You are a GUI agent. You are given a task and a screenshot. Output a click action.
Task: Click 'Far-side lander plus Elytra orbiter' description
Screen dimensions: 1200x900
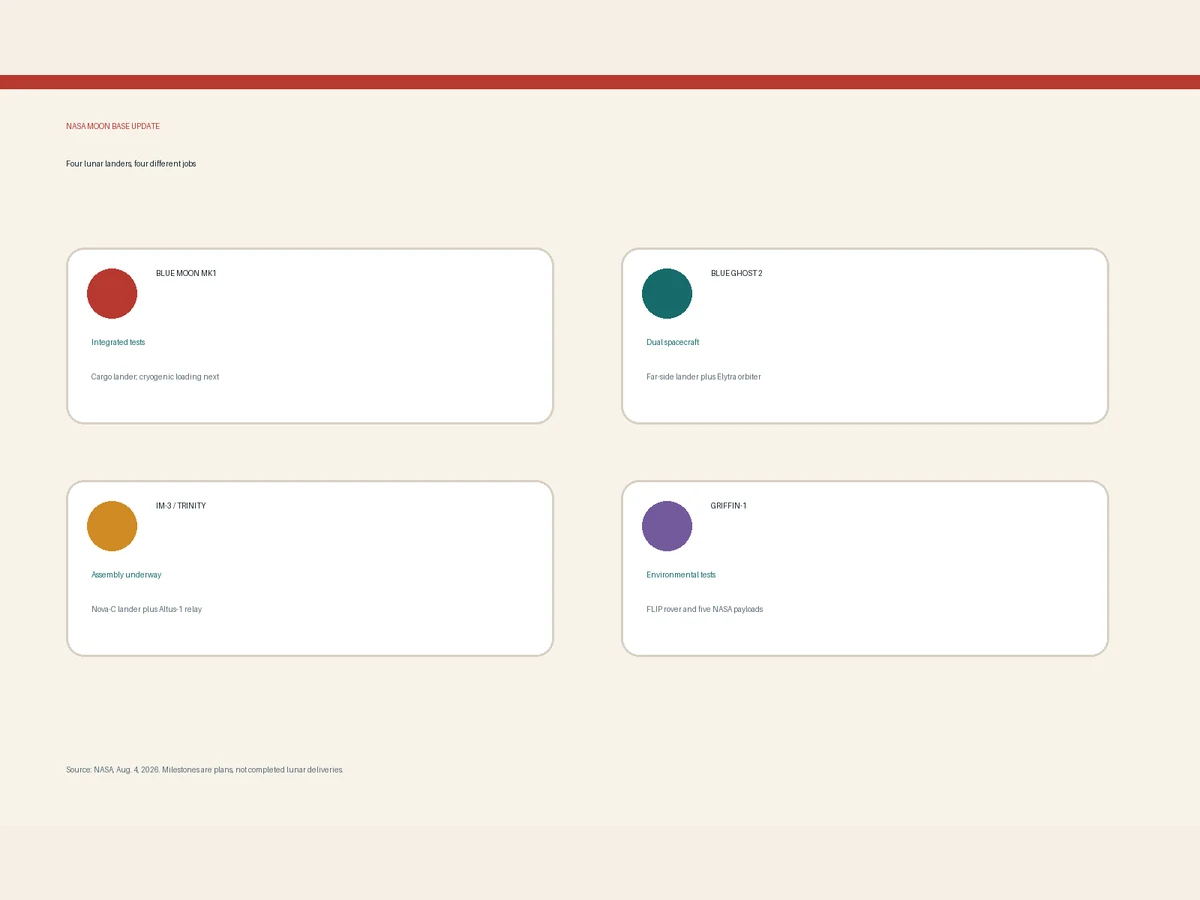(704, 377)
